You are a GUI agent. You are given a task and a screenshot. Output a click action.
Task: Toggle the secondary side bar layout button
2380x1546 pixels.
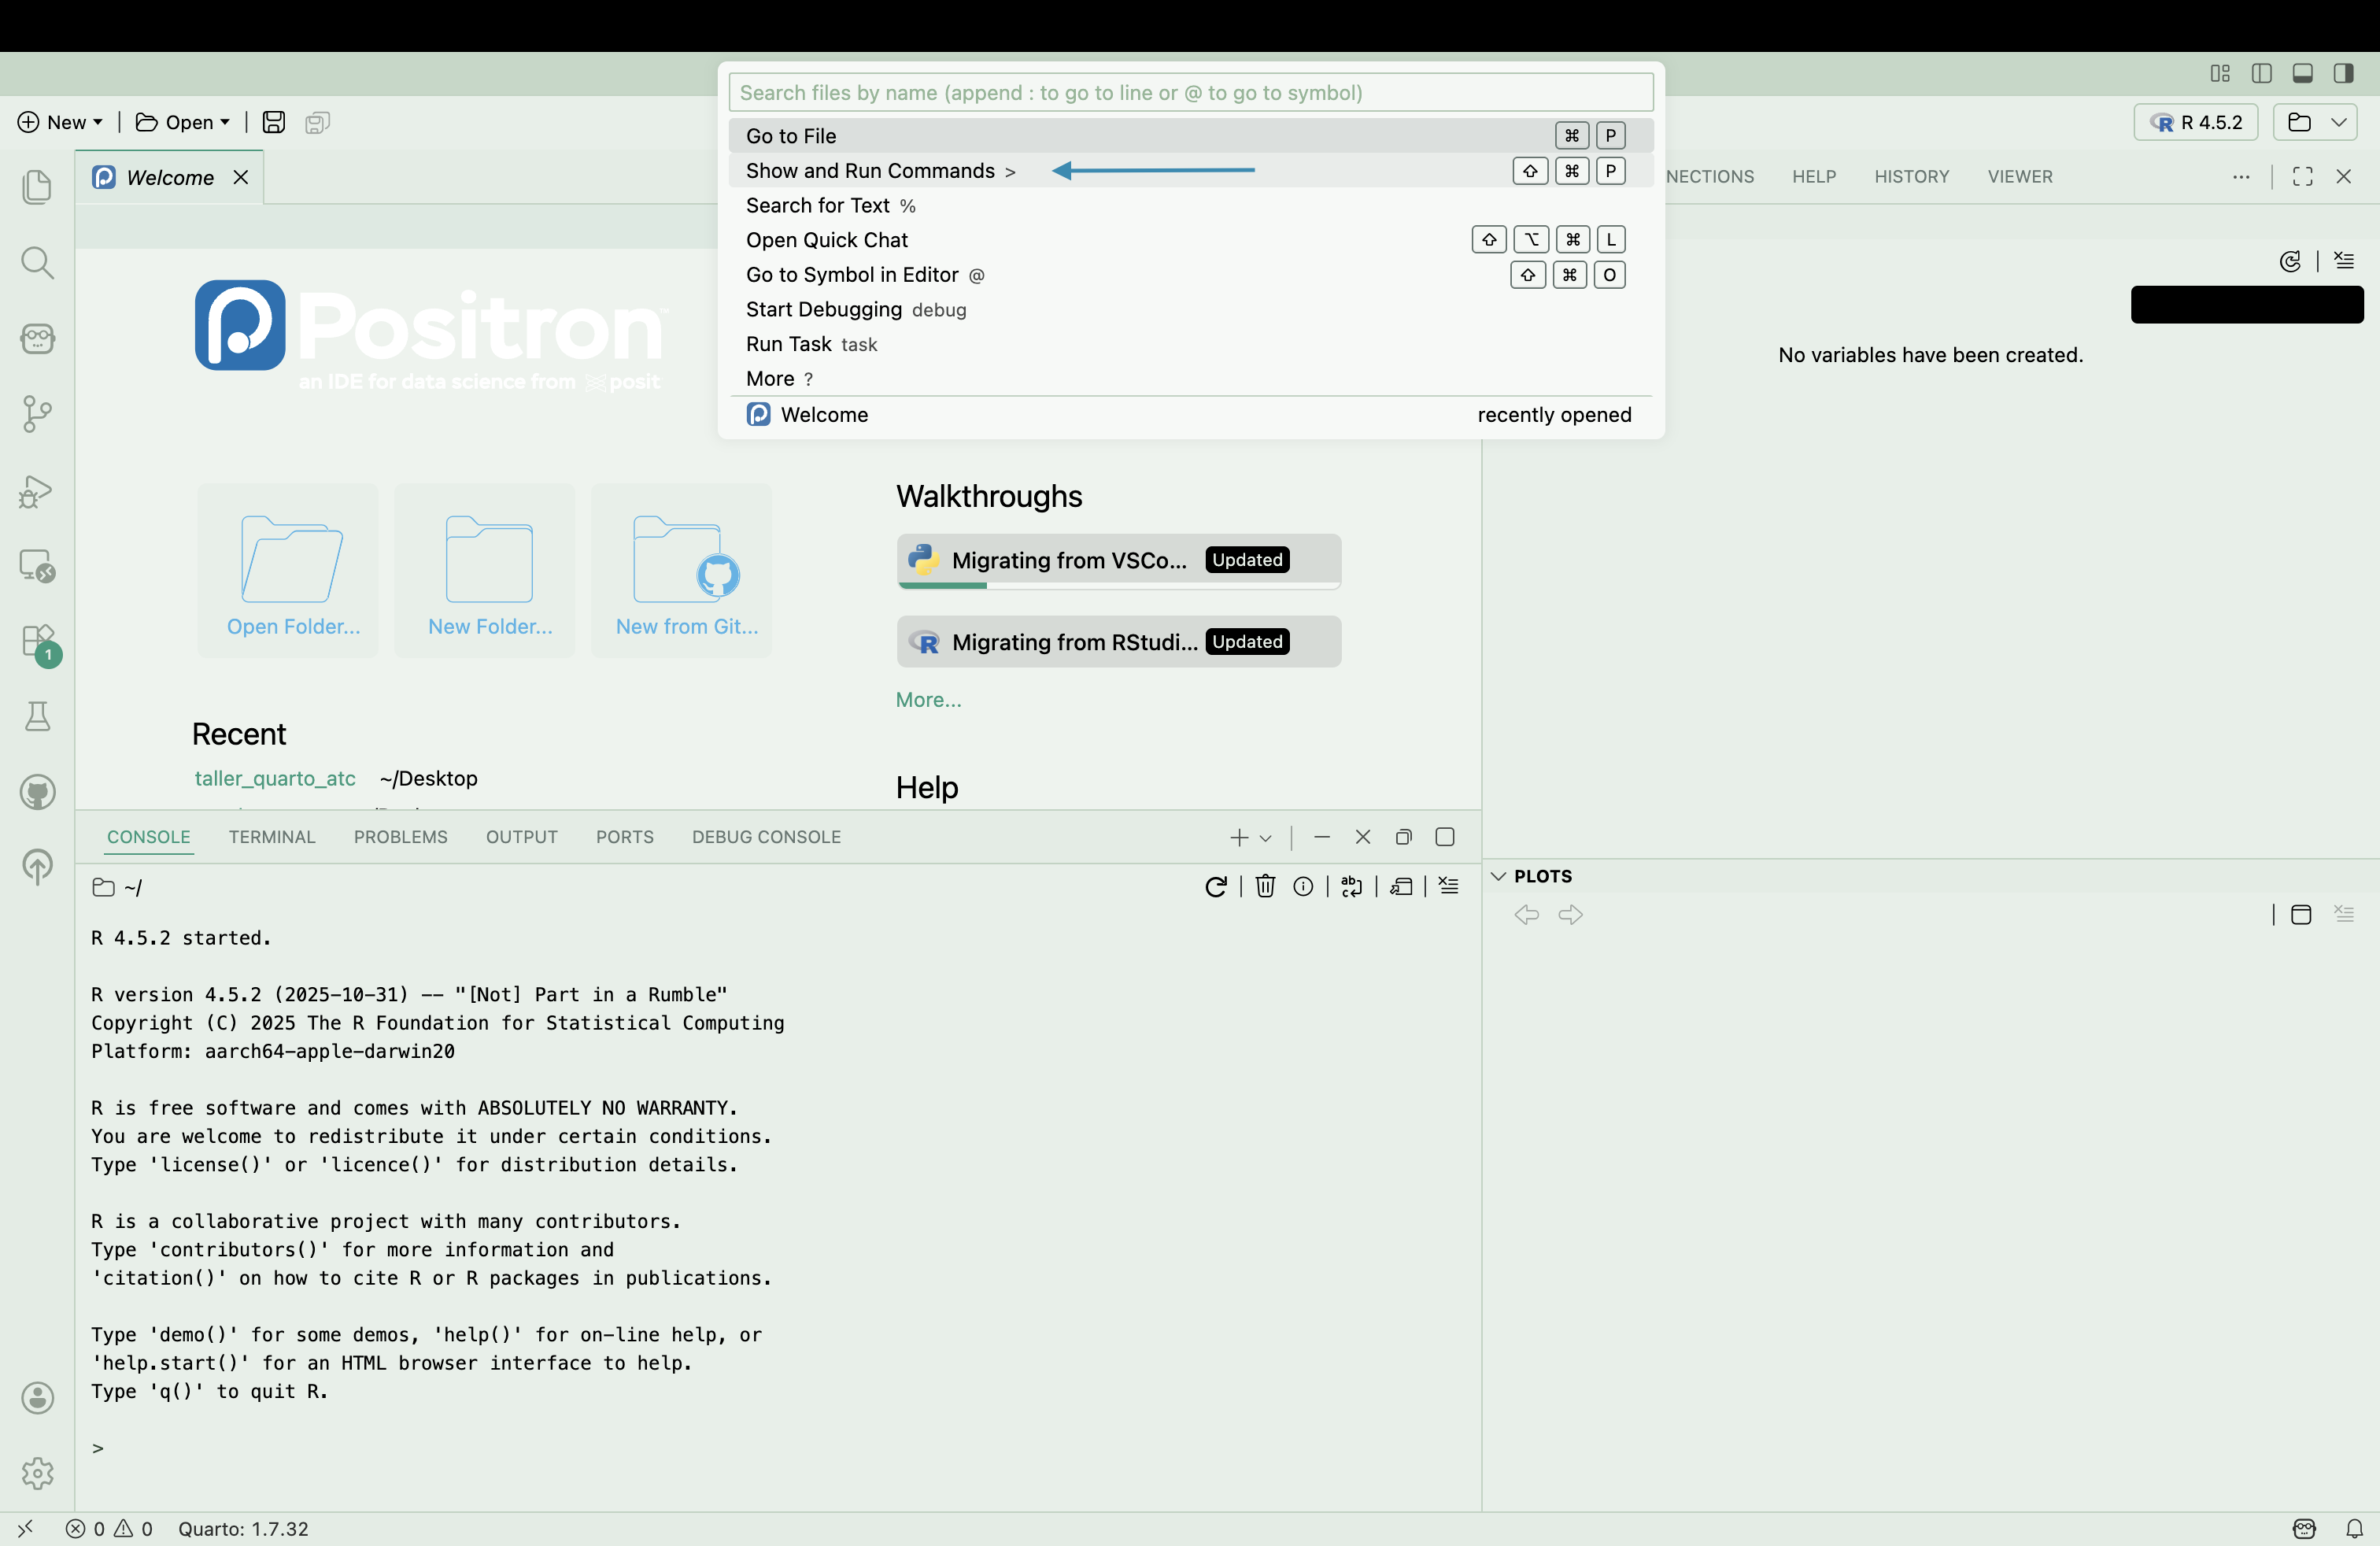pyautogui.click(x=2343, y=73)
